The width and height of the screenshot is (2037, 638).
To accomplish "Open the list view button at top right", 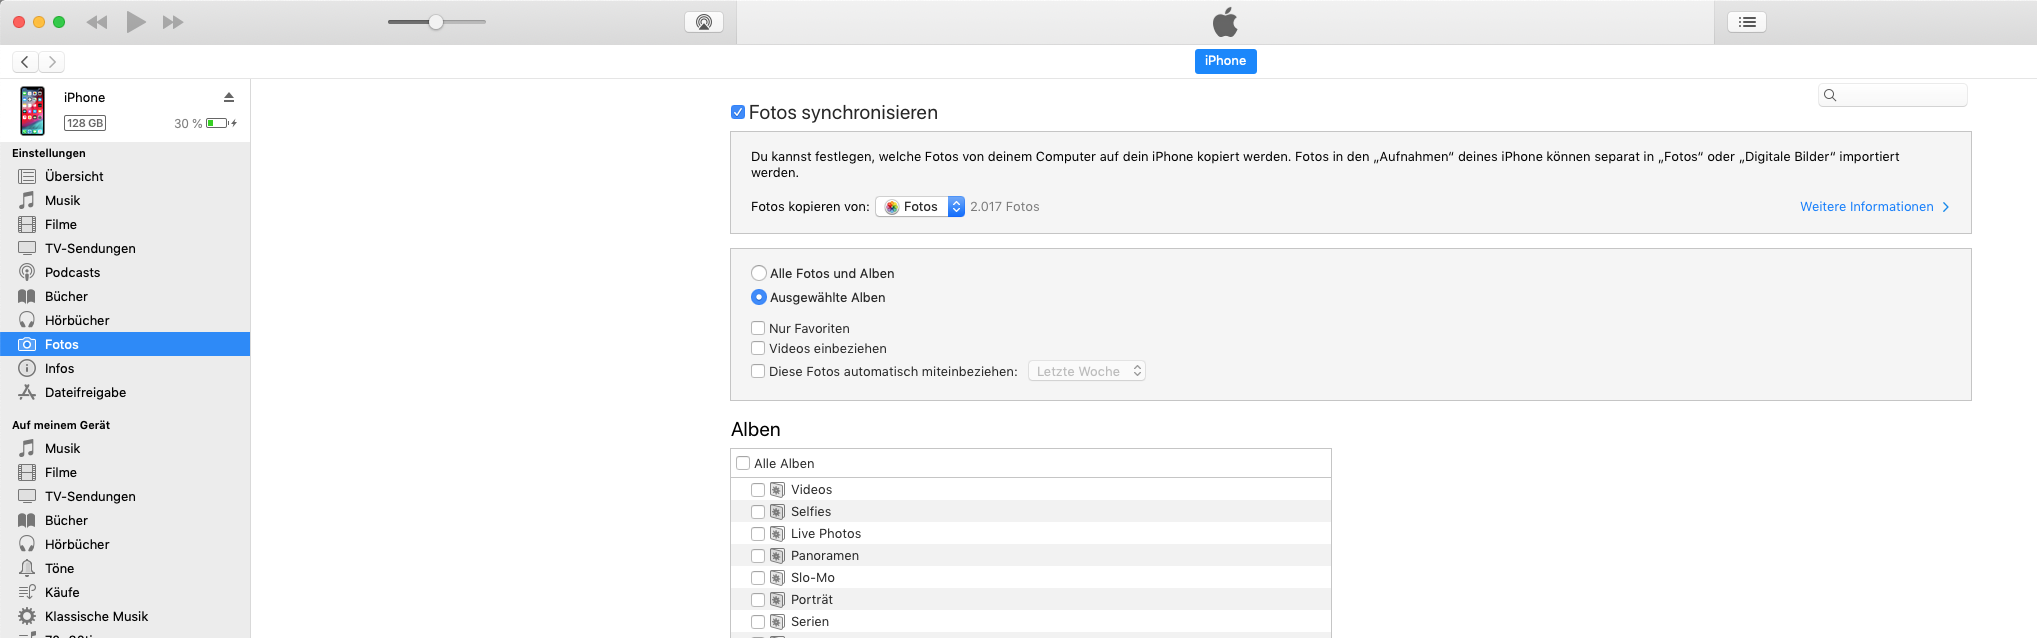I will pos(1747,22).
